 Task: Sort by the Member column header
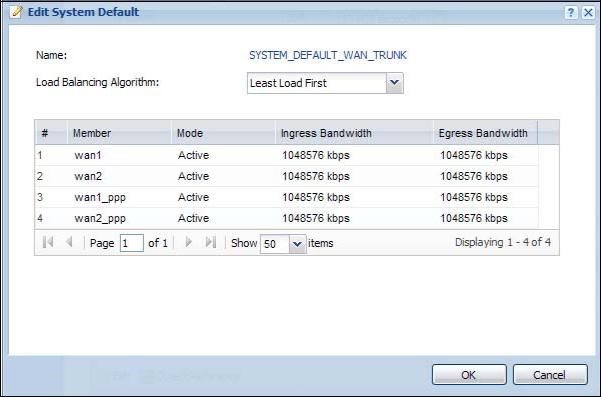point(120,133)
